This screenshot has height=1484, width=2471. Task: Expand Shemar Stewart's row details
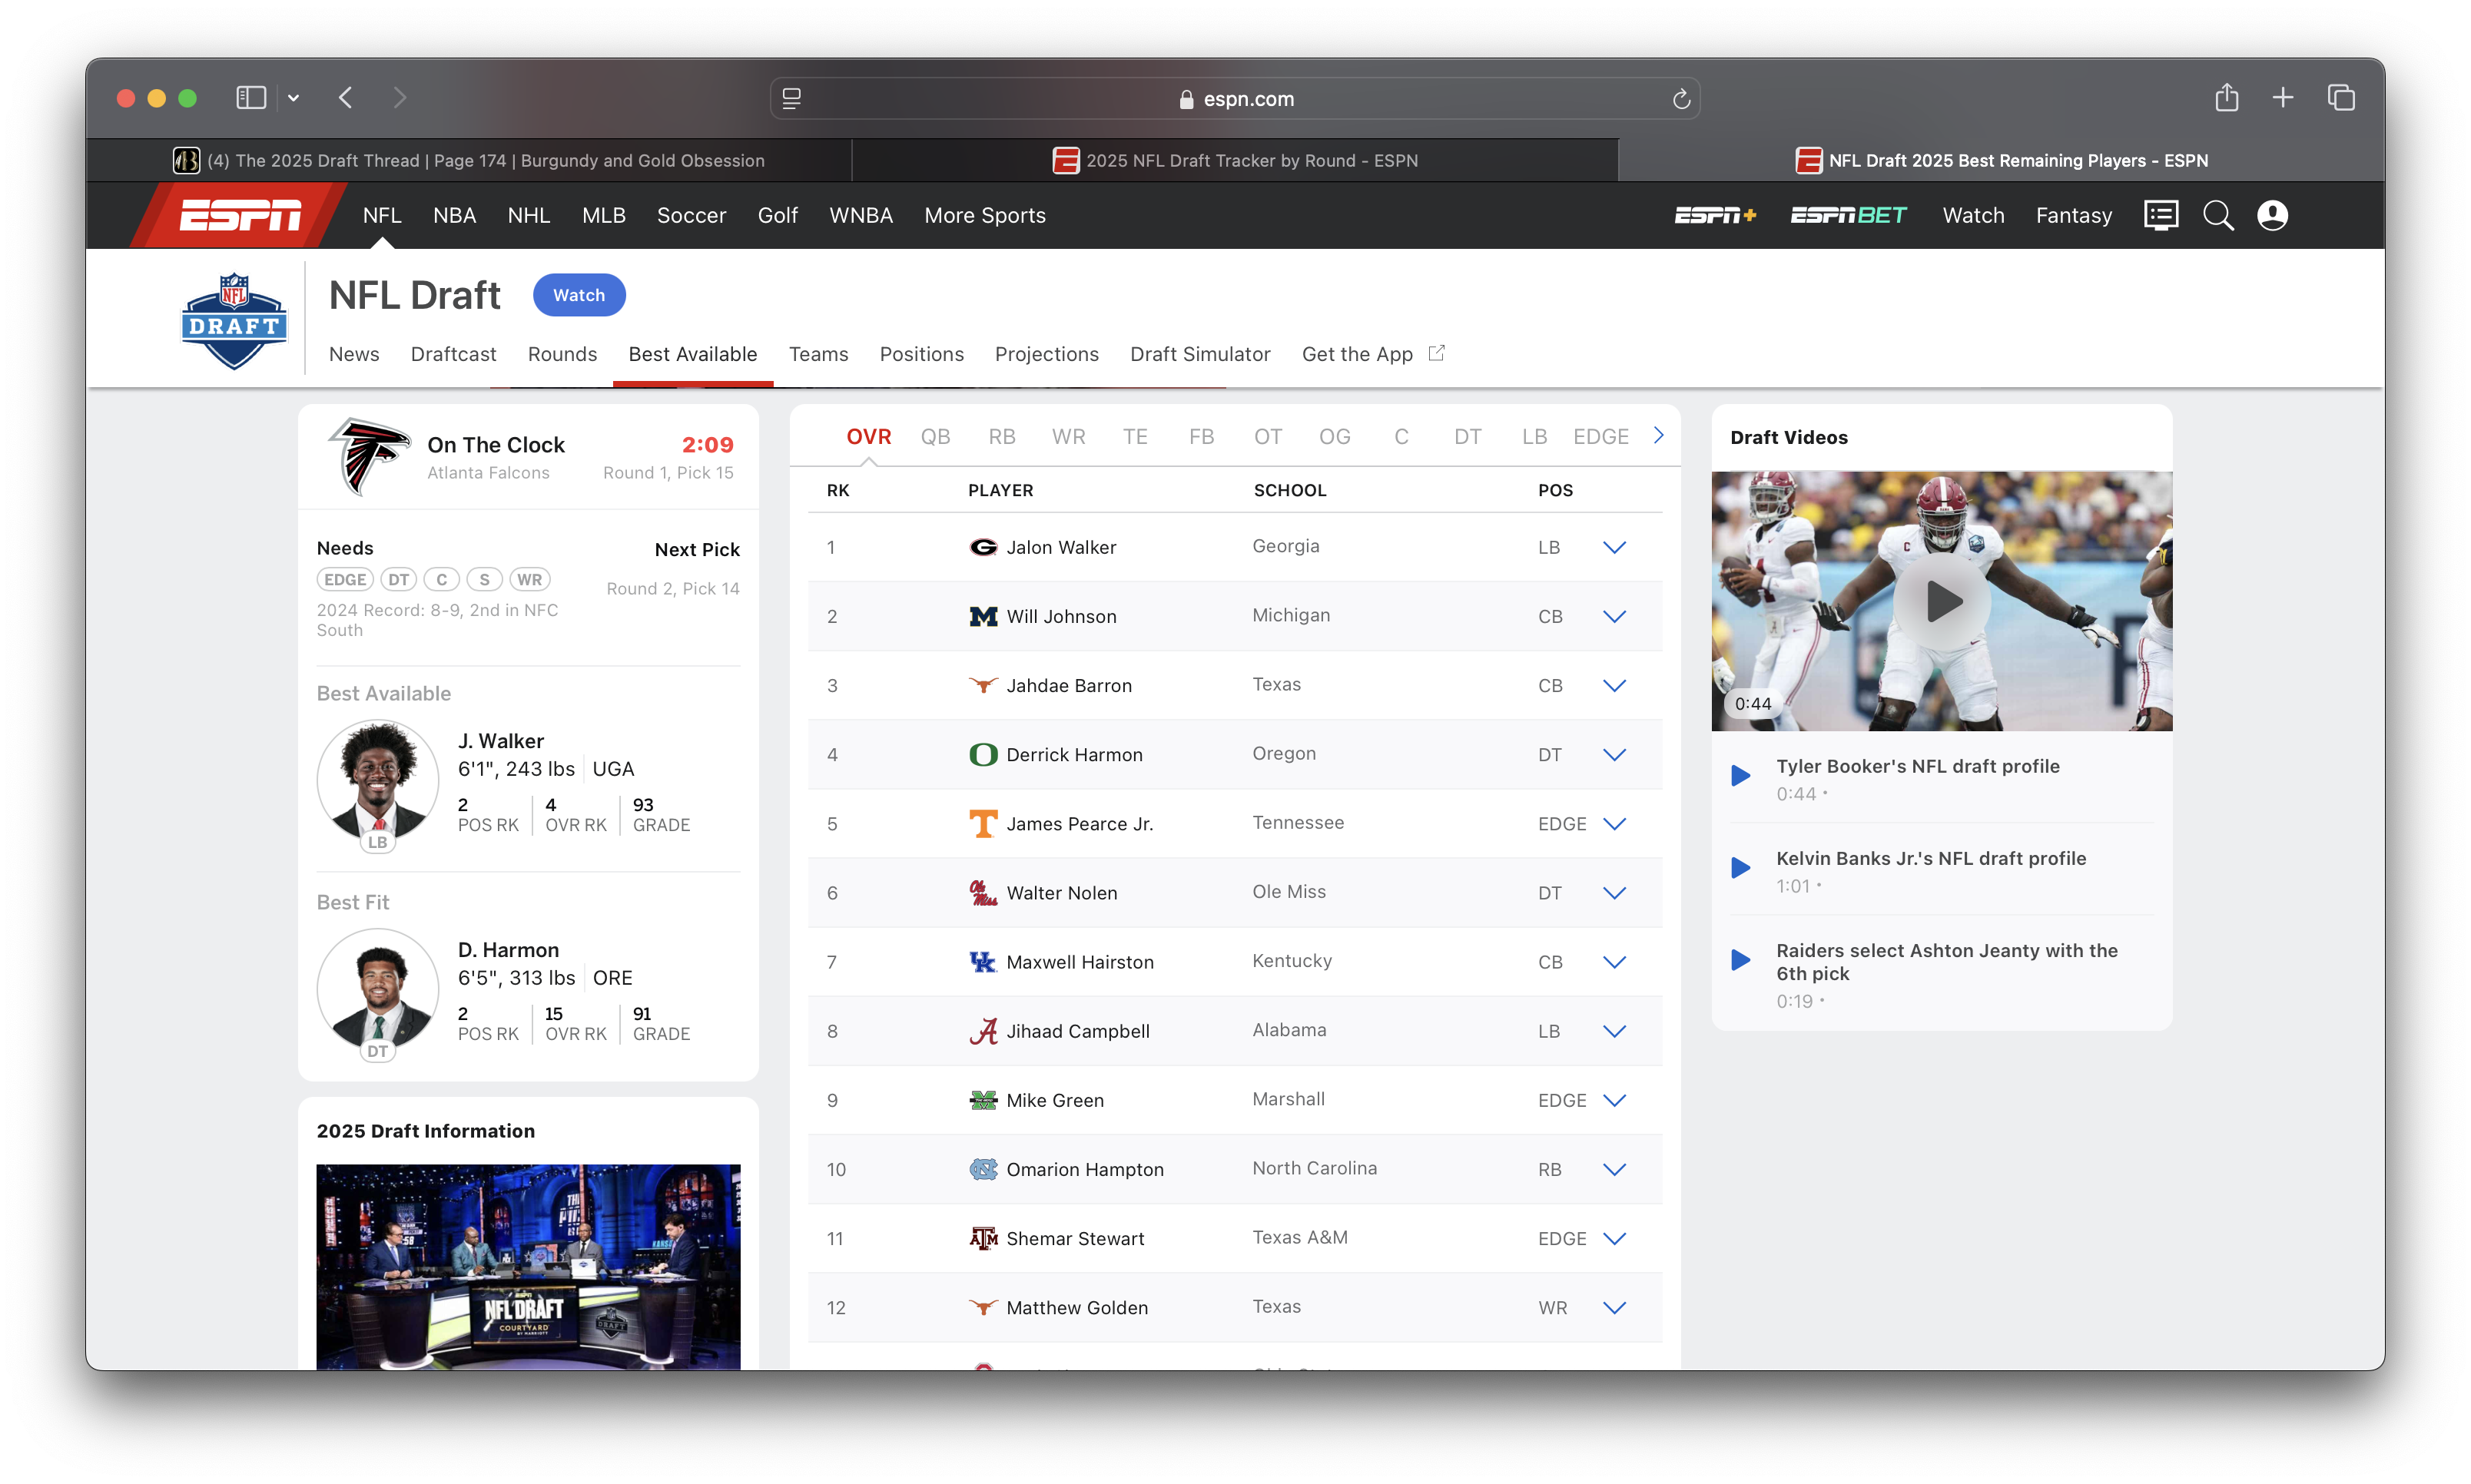(x=1614, y=1238)
